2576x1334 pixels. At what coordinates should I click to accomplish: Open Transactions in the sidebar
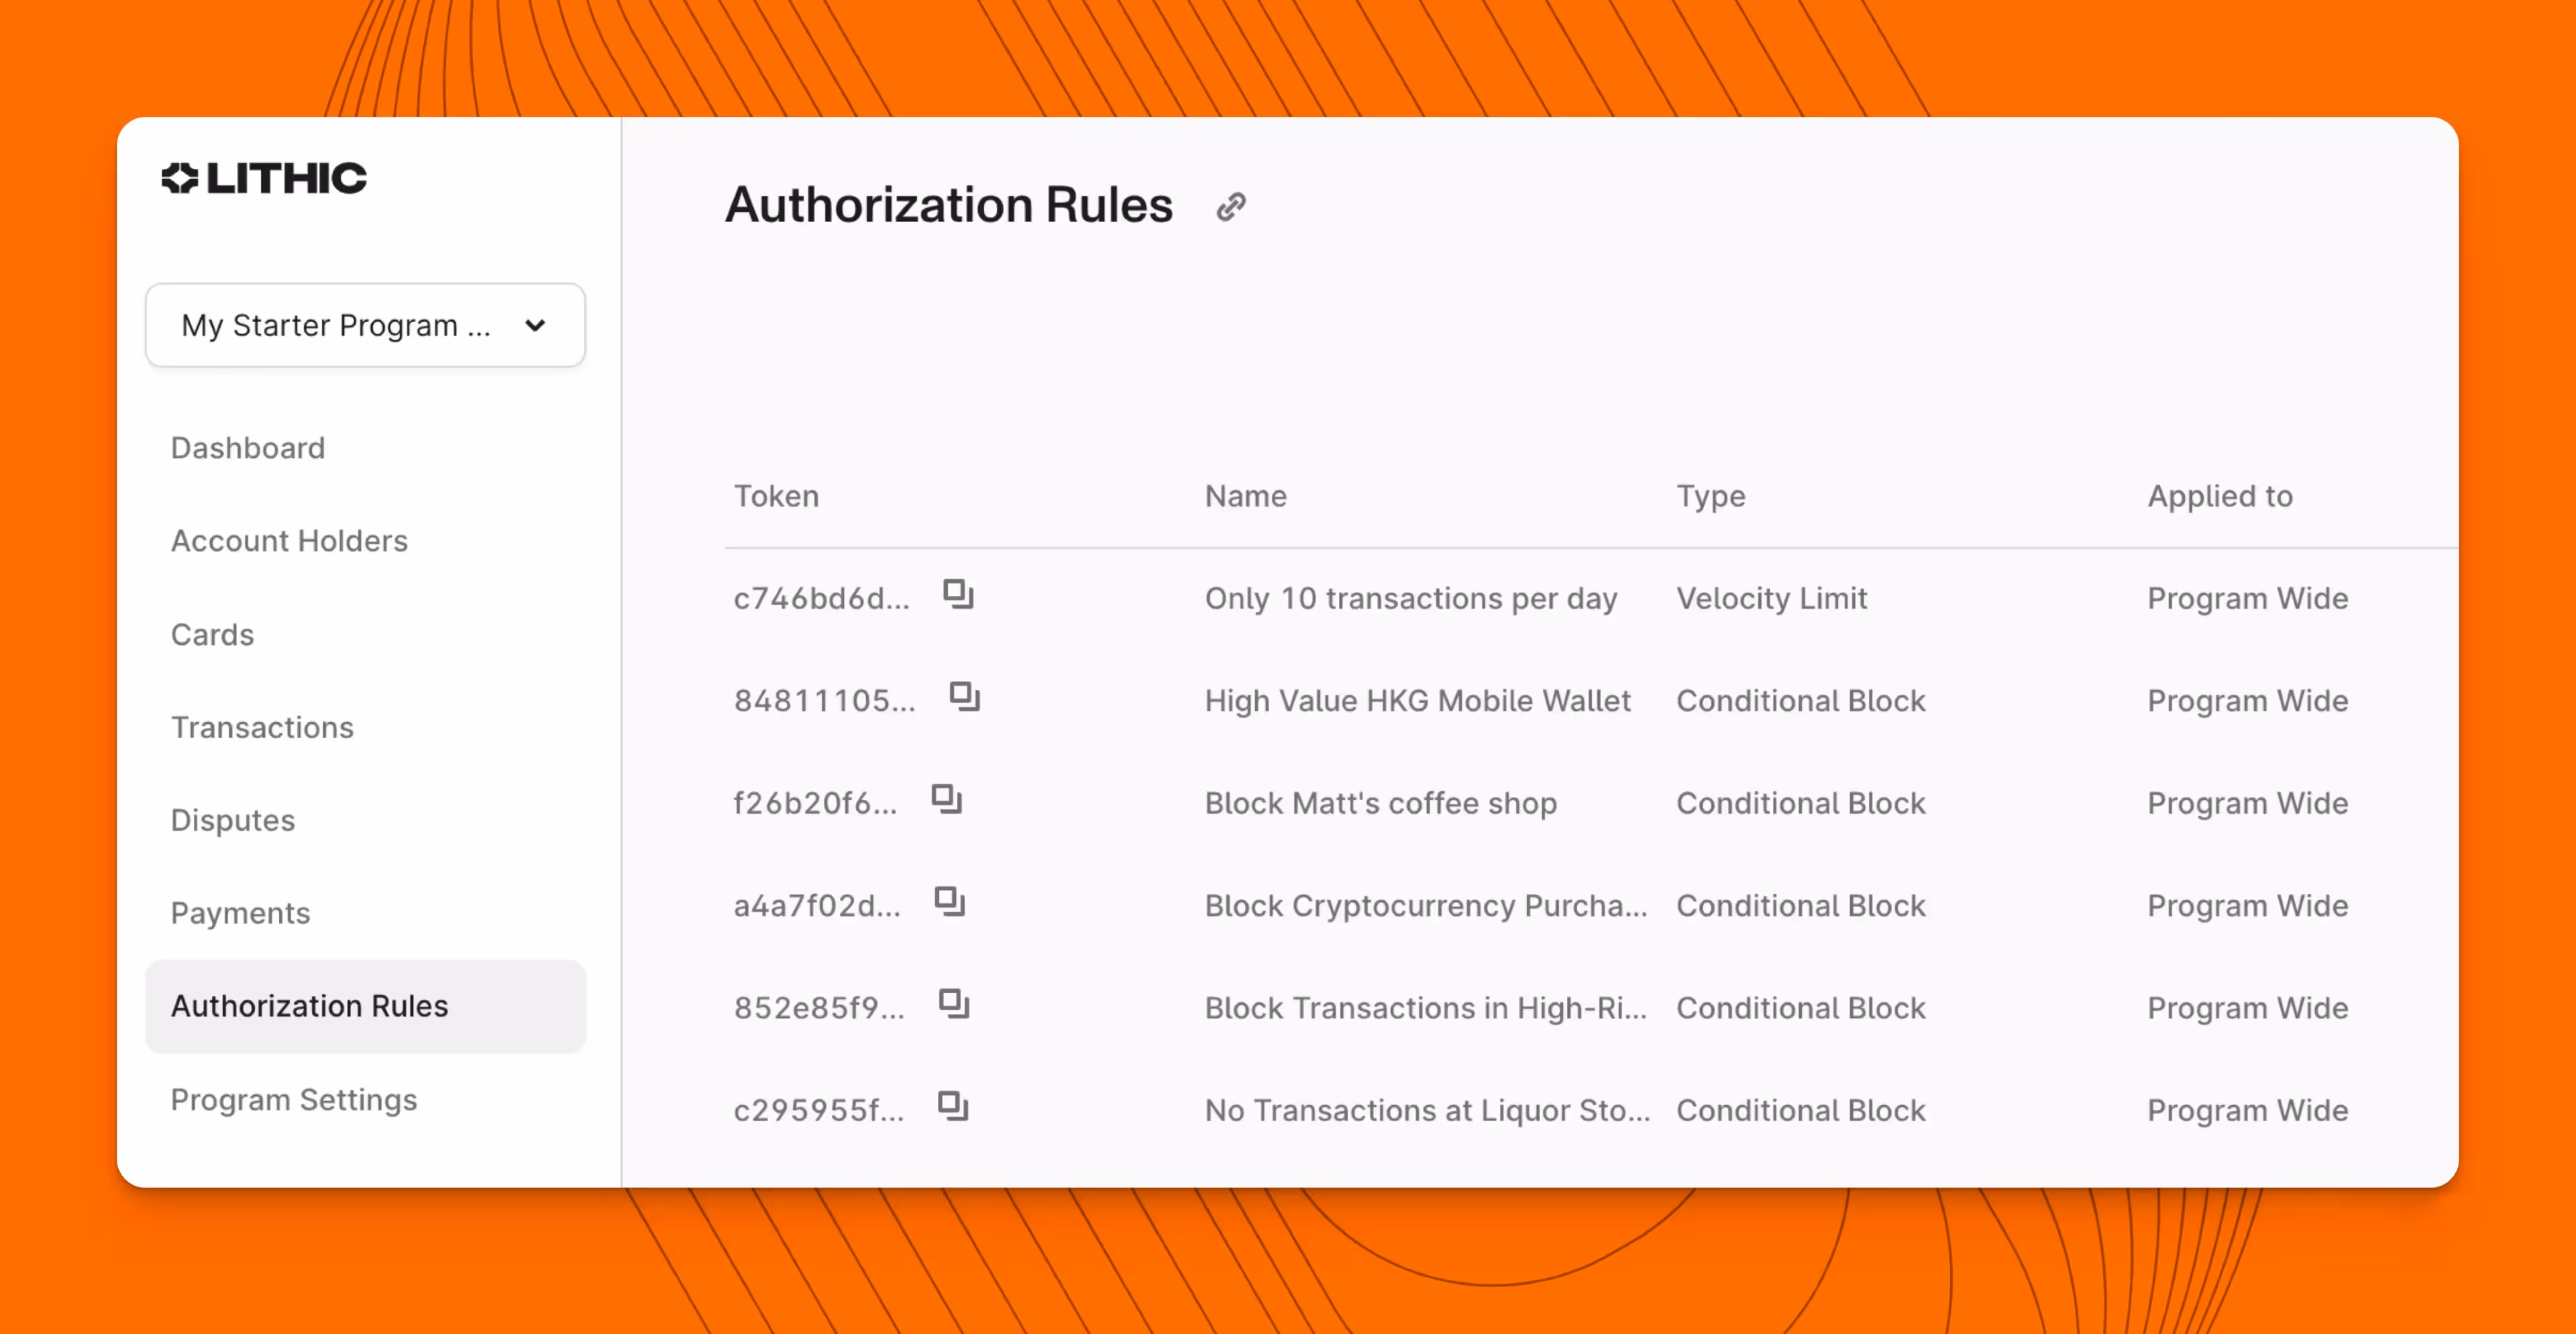point(262,728)
